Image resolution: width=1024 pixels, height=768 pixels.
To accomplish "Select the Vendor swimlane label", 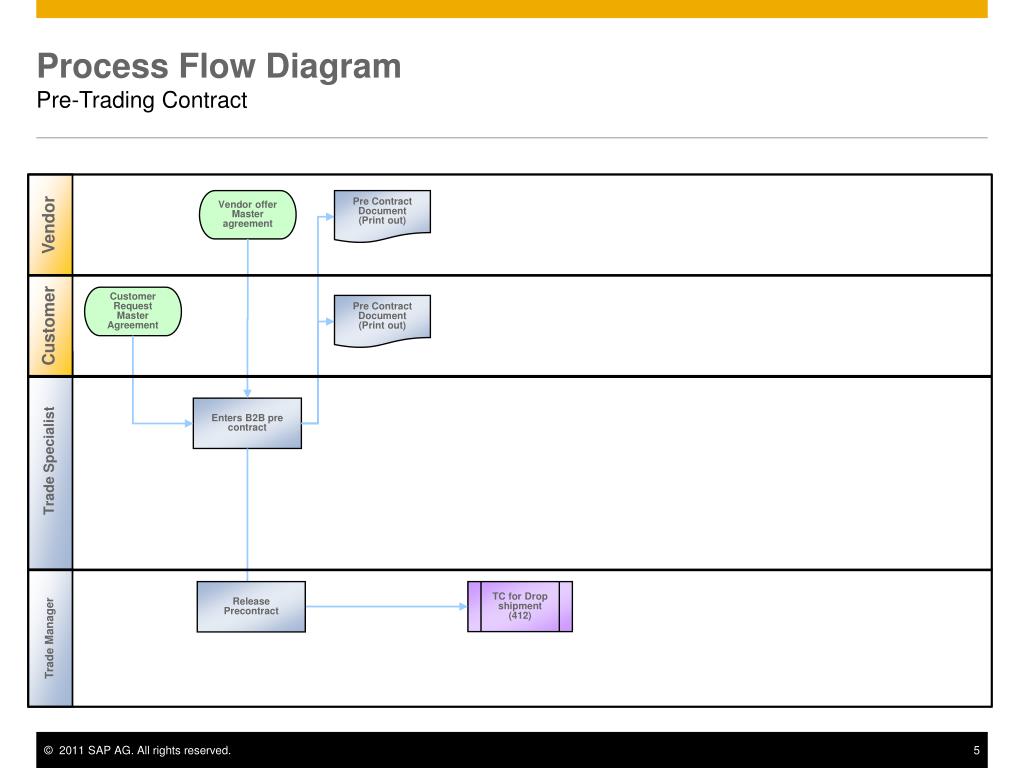I will coord(50,225).
